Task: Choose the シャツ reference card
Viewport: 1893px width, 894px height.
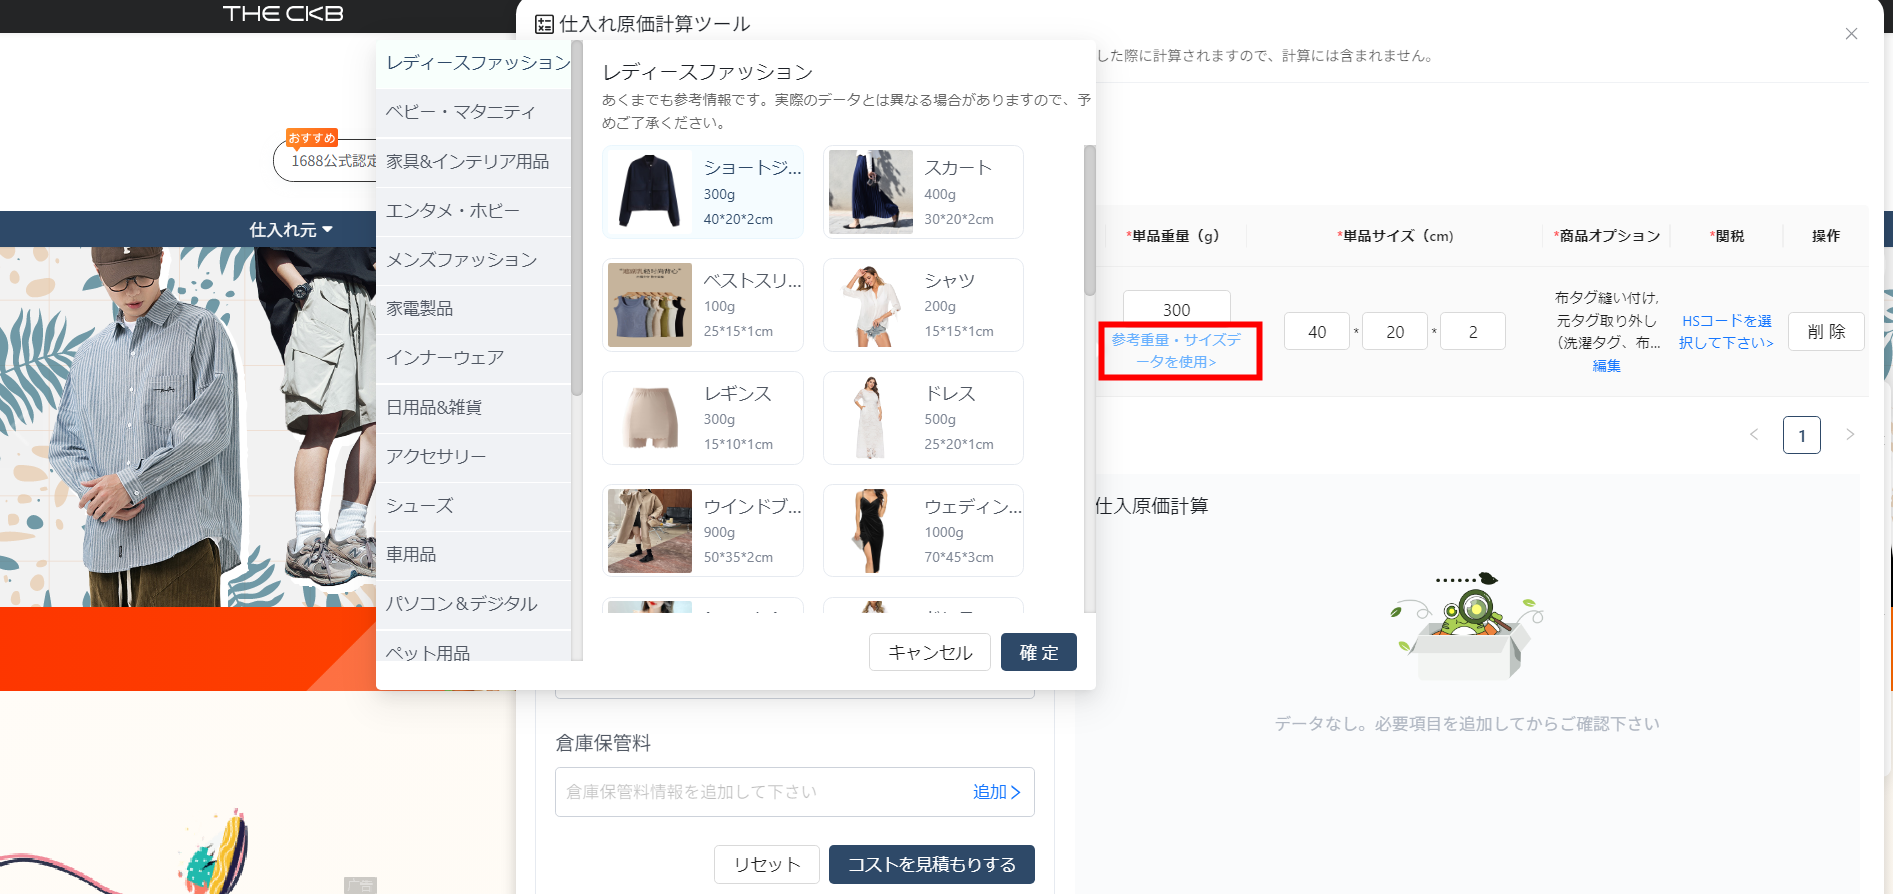Action: [923, 305]
